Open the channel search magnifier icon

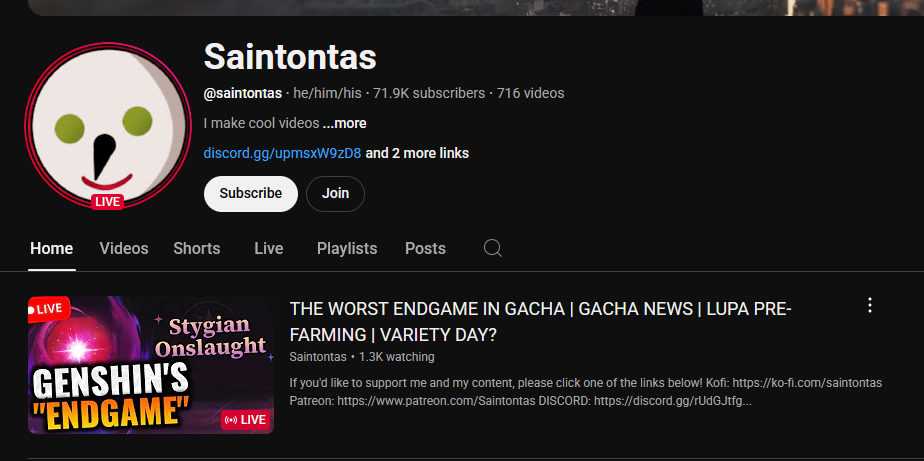click(x=493, y=248)
